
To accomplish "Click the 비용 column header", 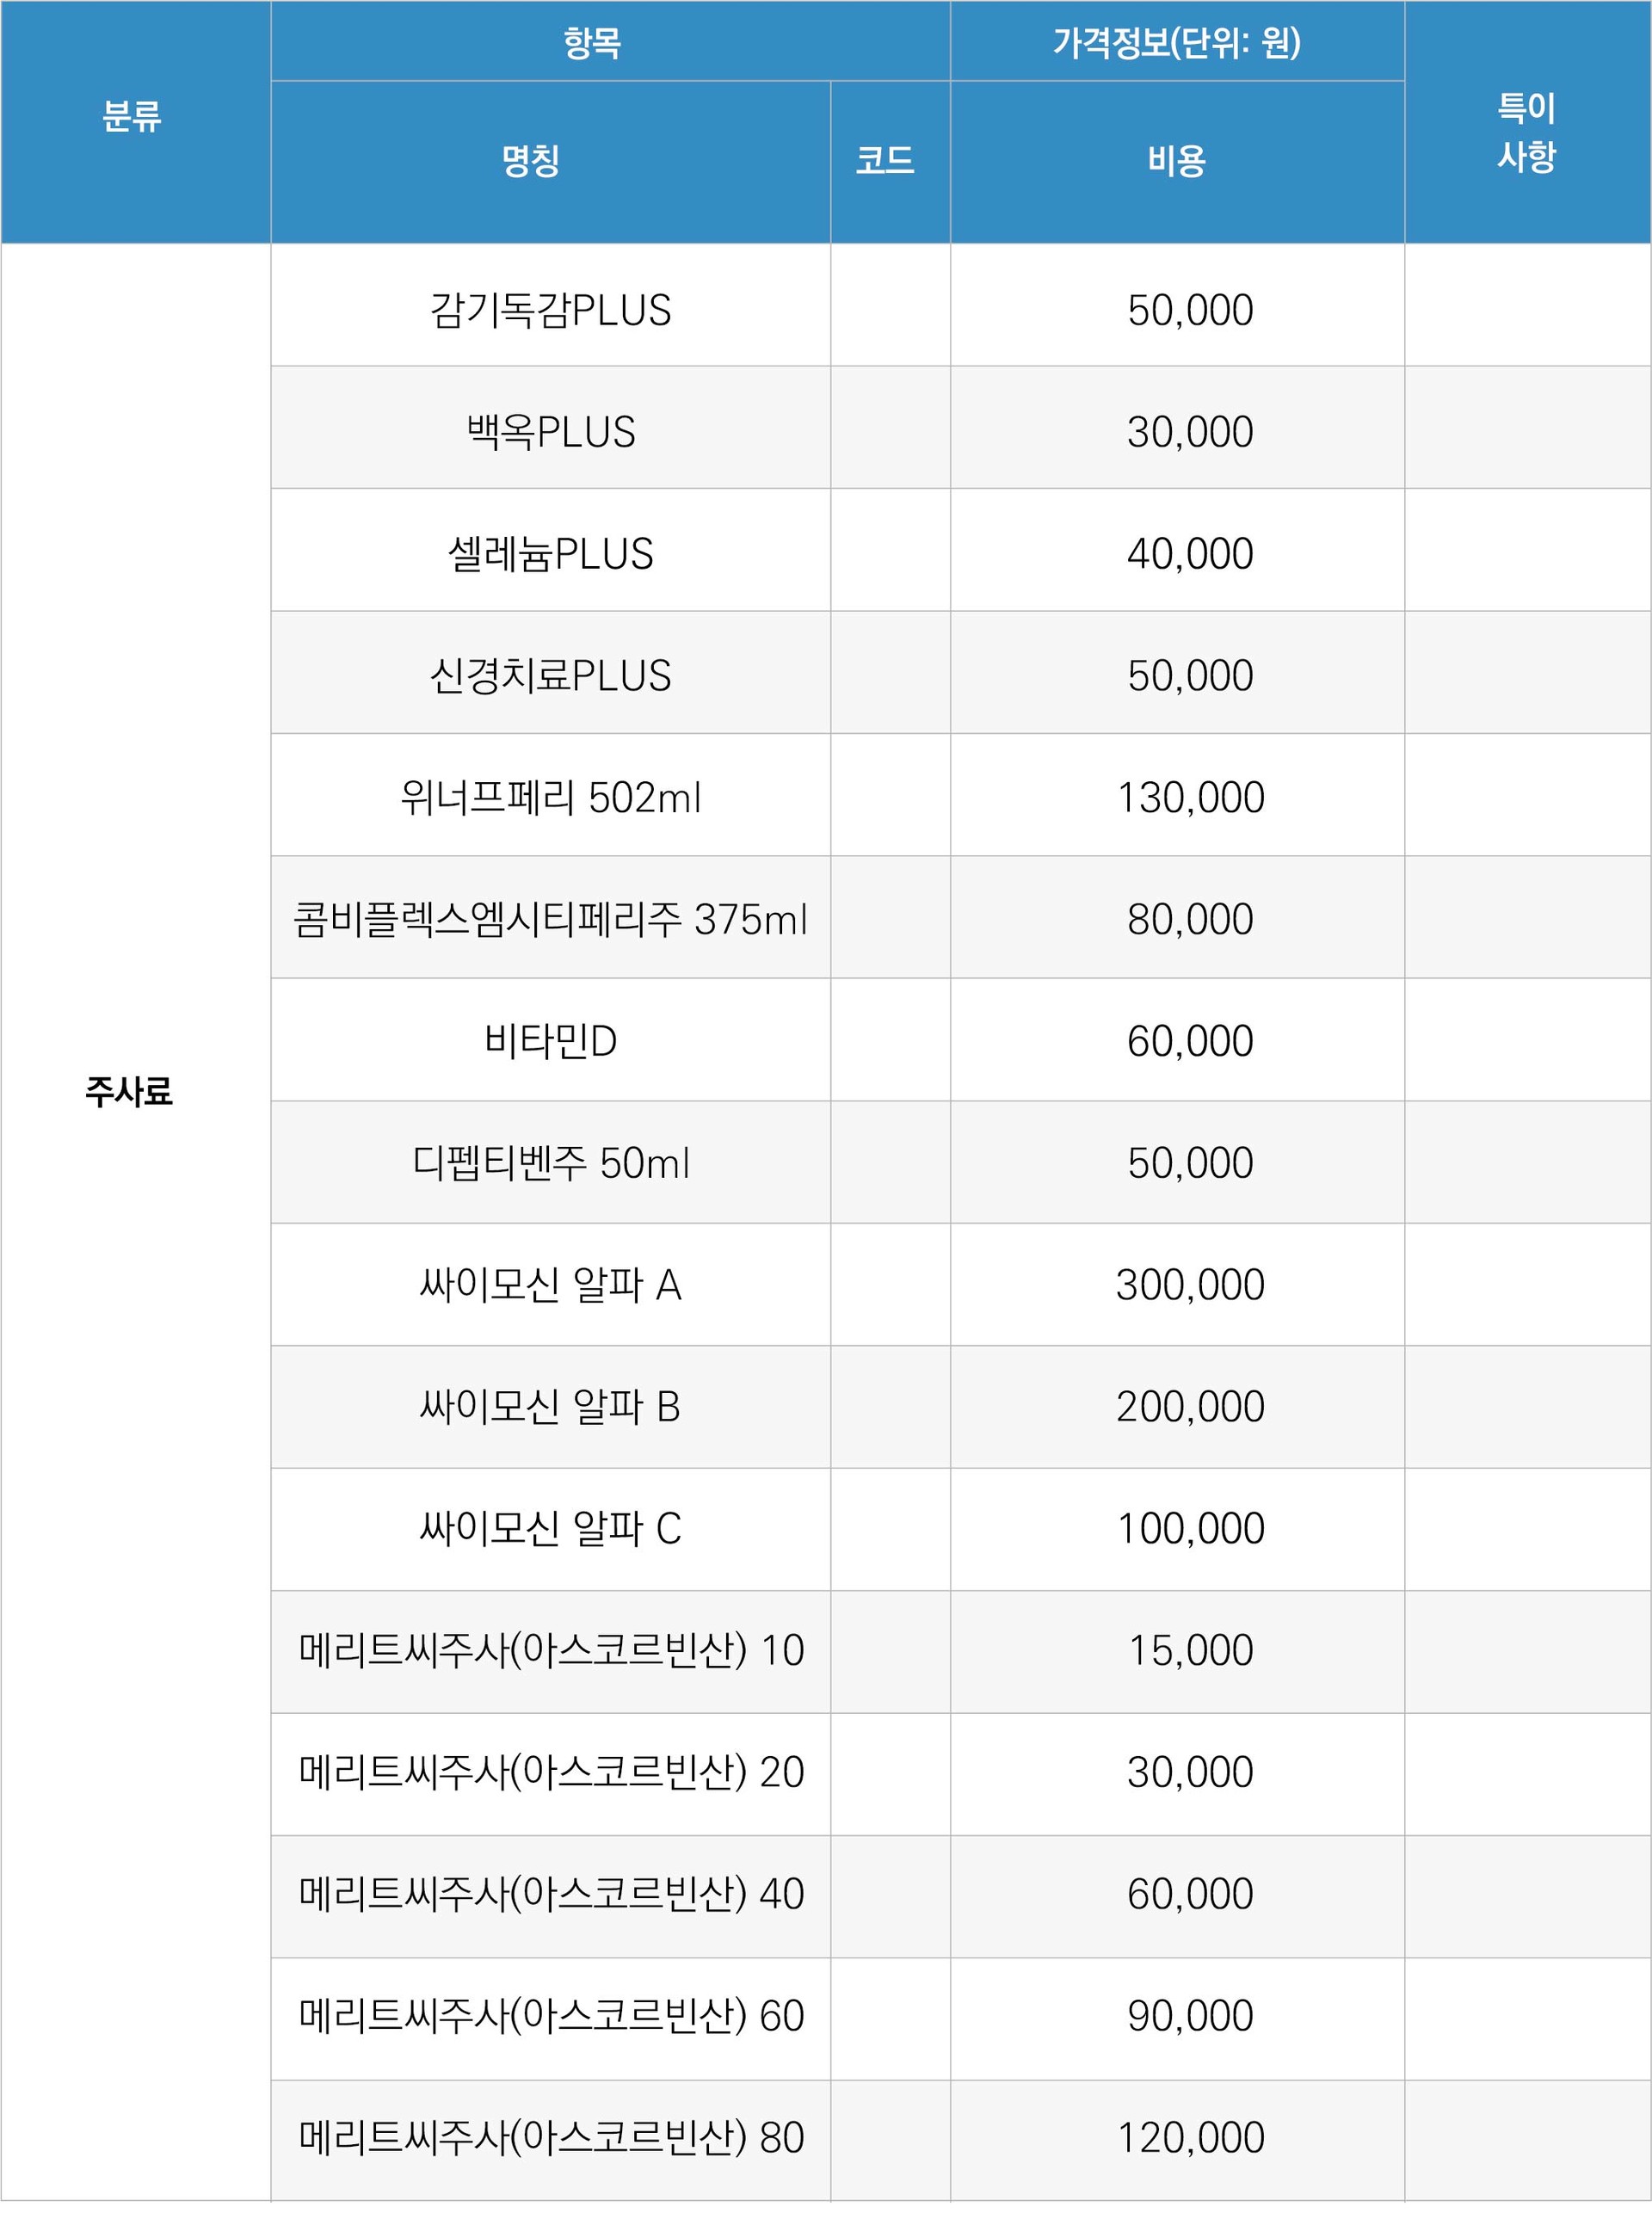I will tap(1176, 161).
